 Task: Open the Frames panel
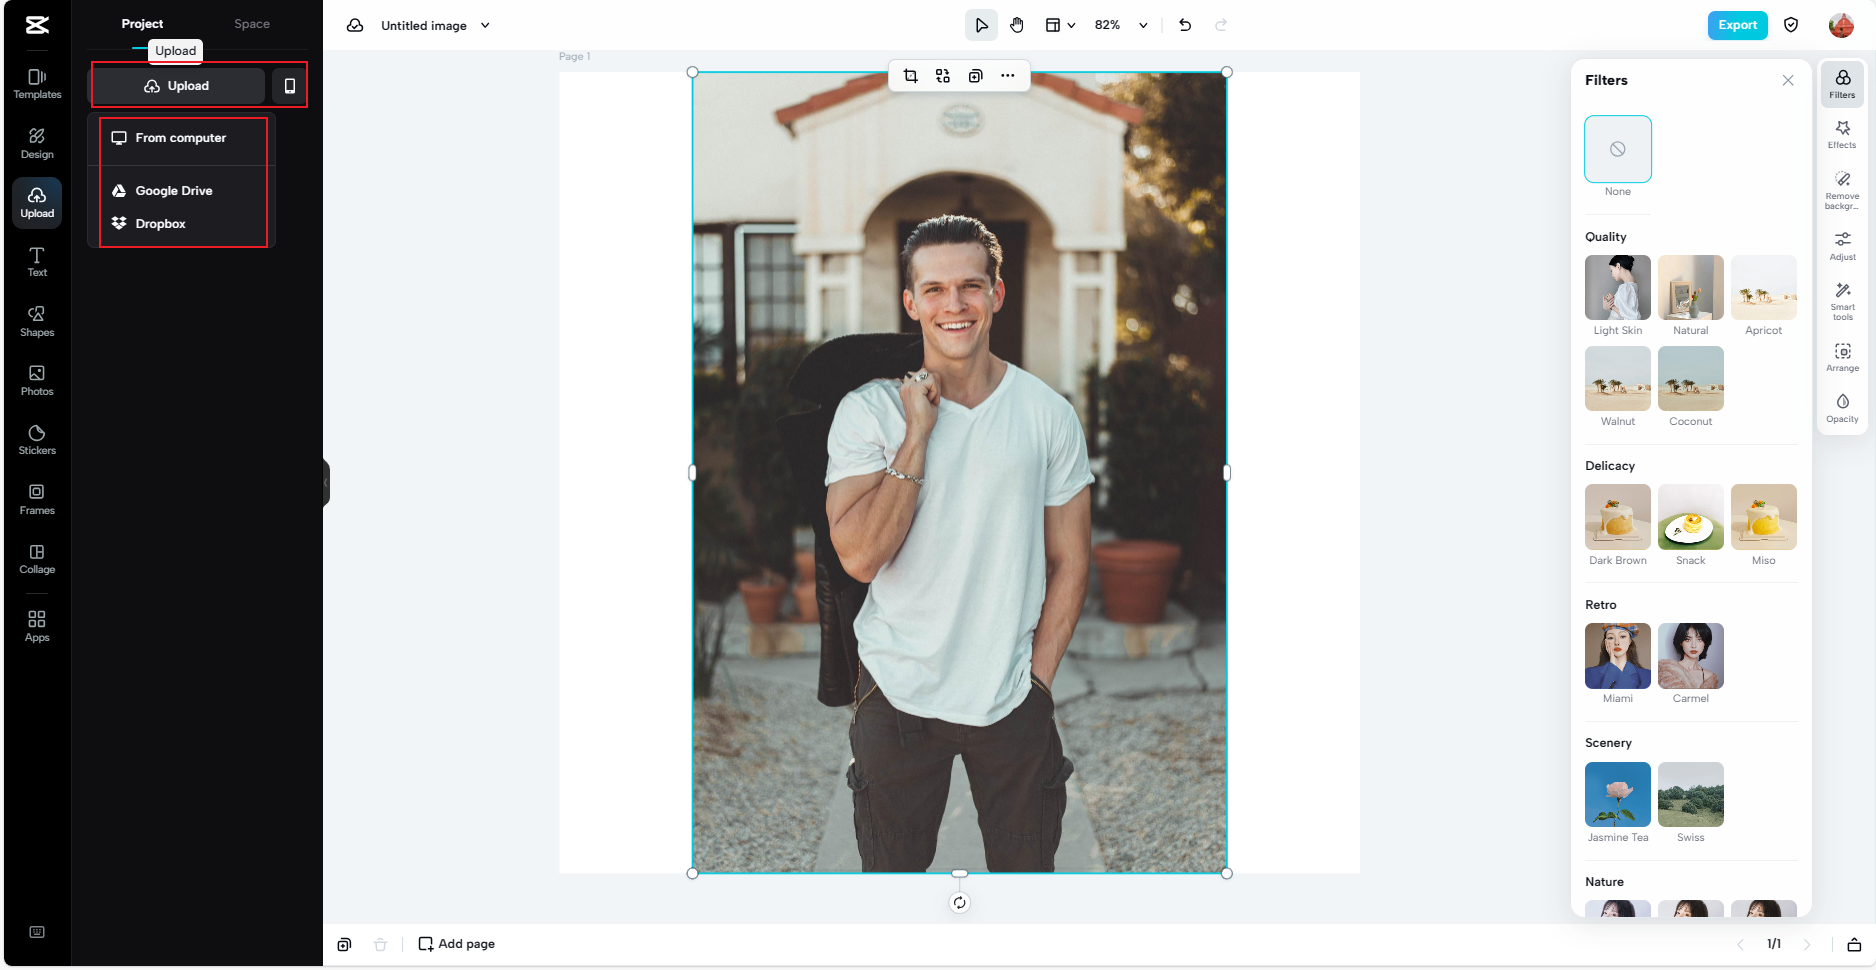coord(36,499)
